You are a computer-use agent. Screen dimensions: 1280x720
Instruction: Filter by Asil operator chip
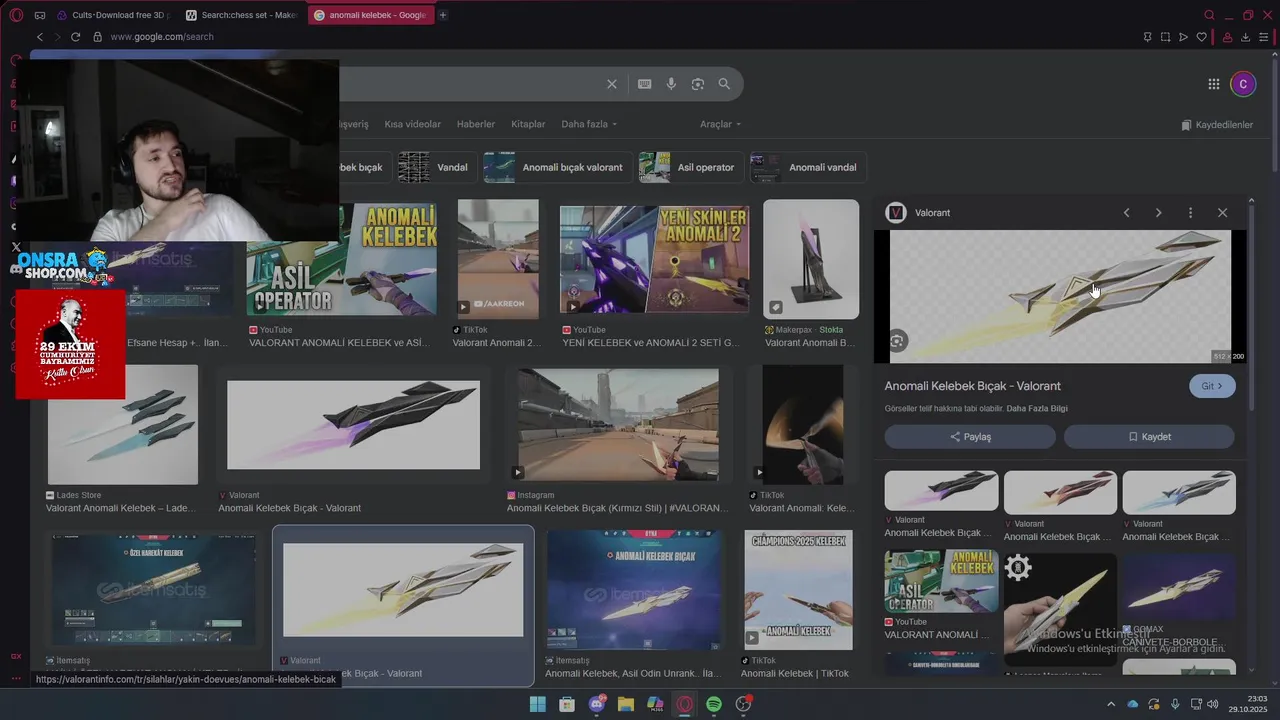click(x=691, y=167)
